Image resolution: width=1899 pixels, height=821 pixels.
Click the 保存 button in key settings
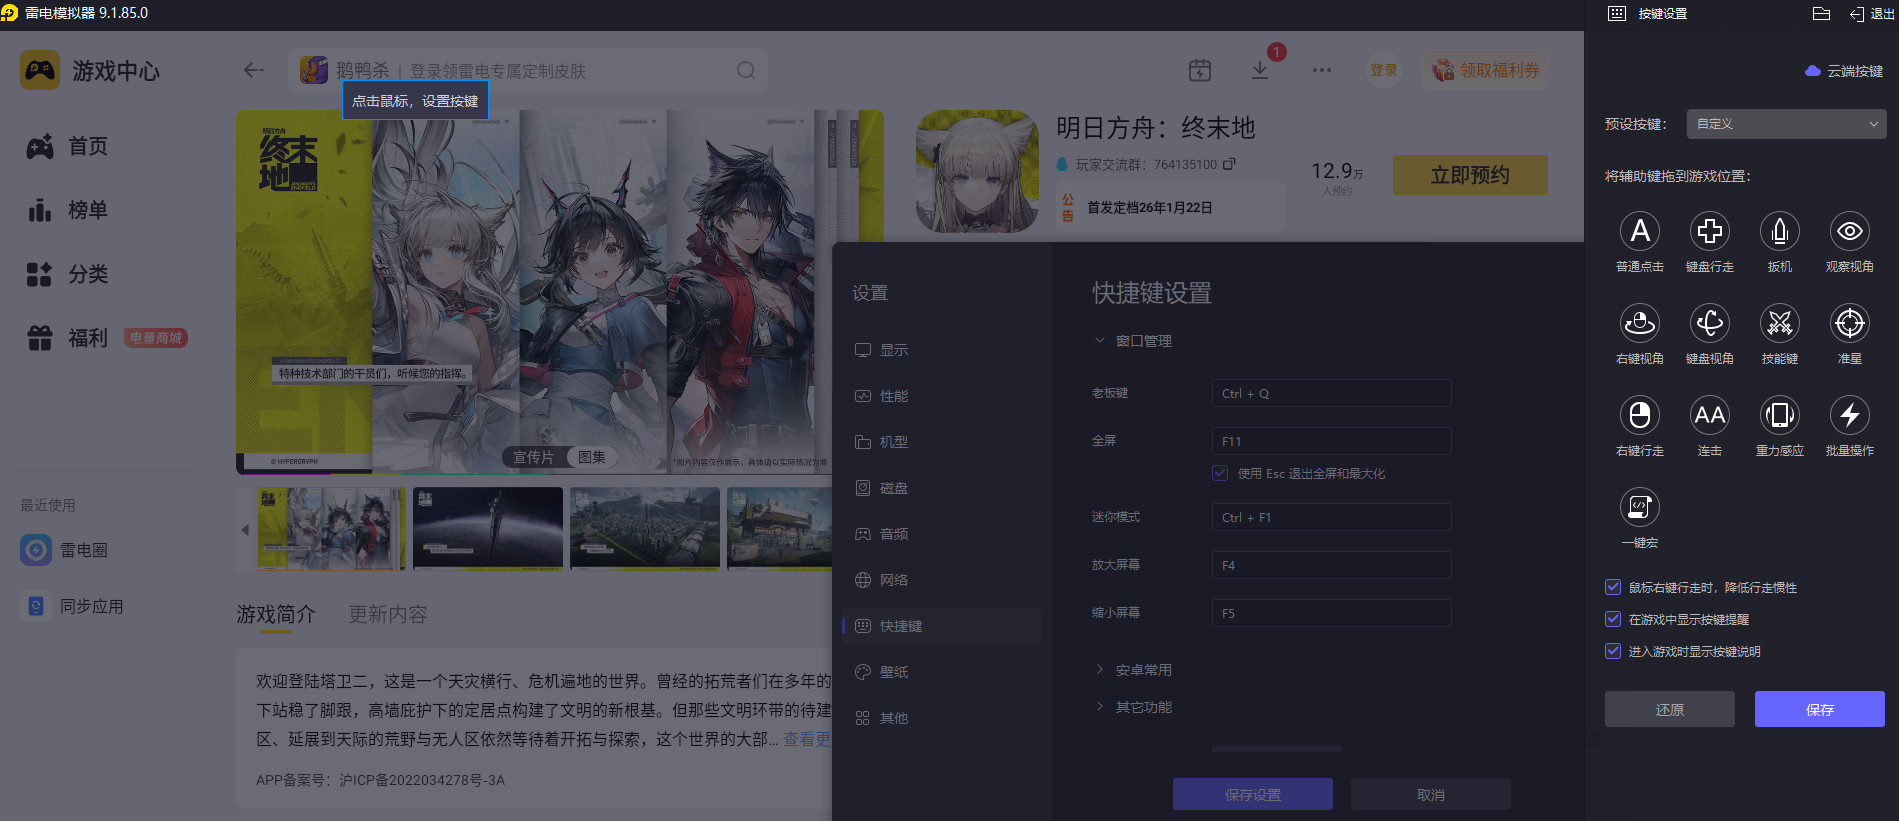pyautogui.click(x=1820, y=709)
